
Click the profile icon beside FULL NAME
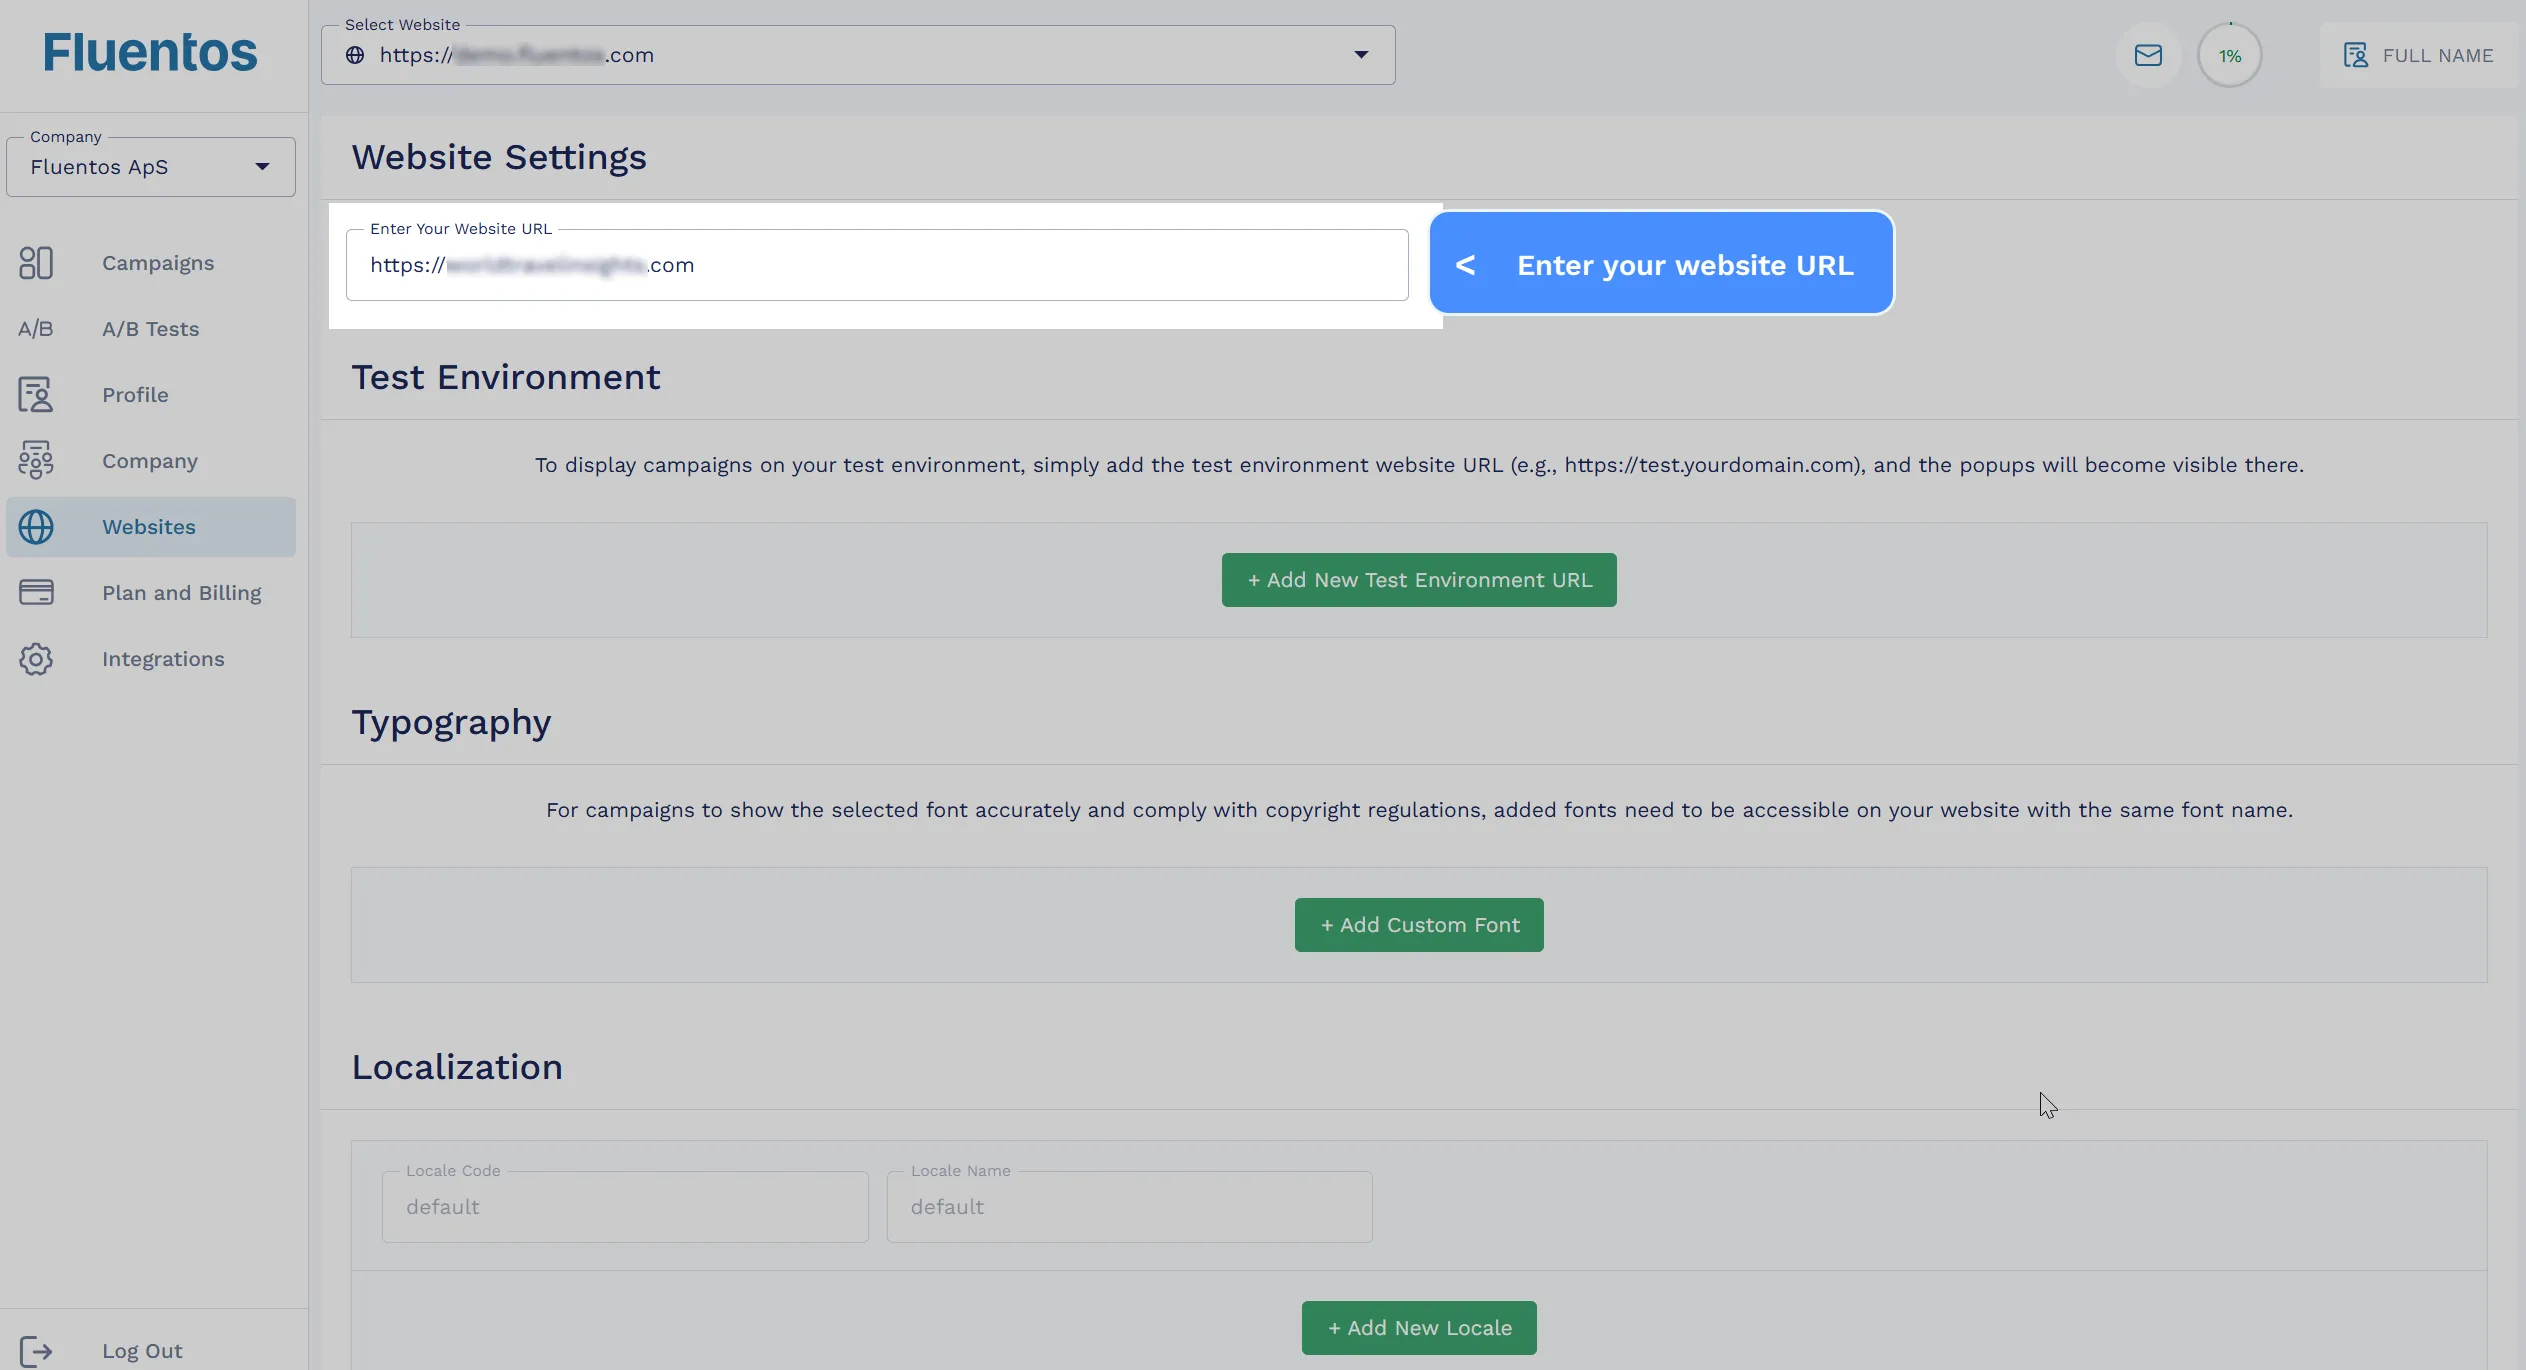coord(2355,55)
